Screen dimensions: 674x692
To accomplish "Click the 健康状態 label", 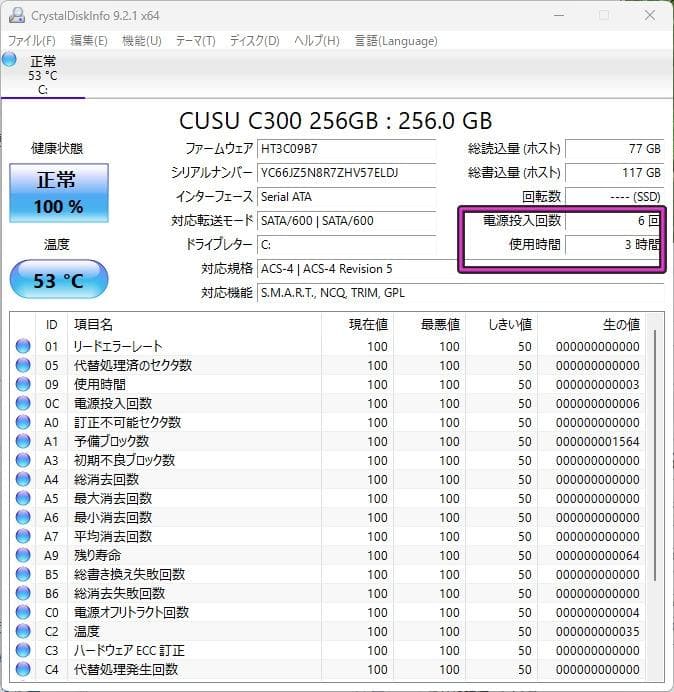I will [57, 148].
